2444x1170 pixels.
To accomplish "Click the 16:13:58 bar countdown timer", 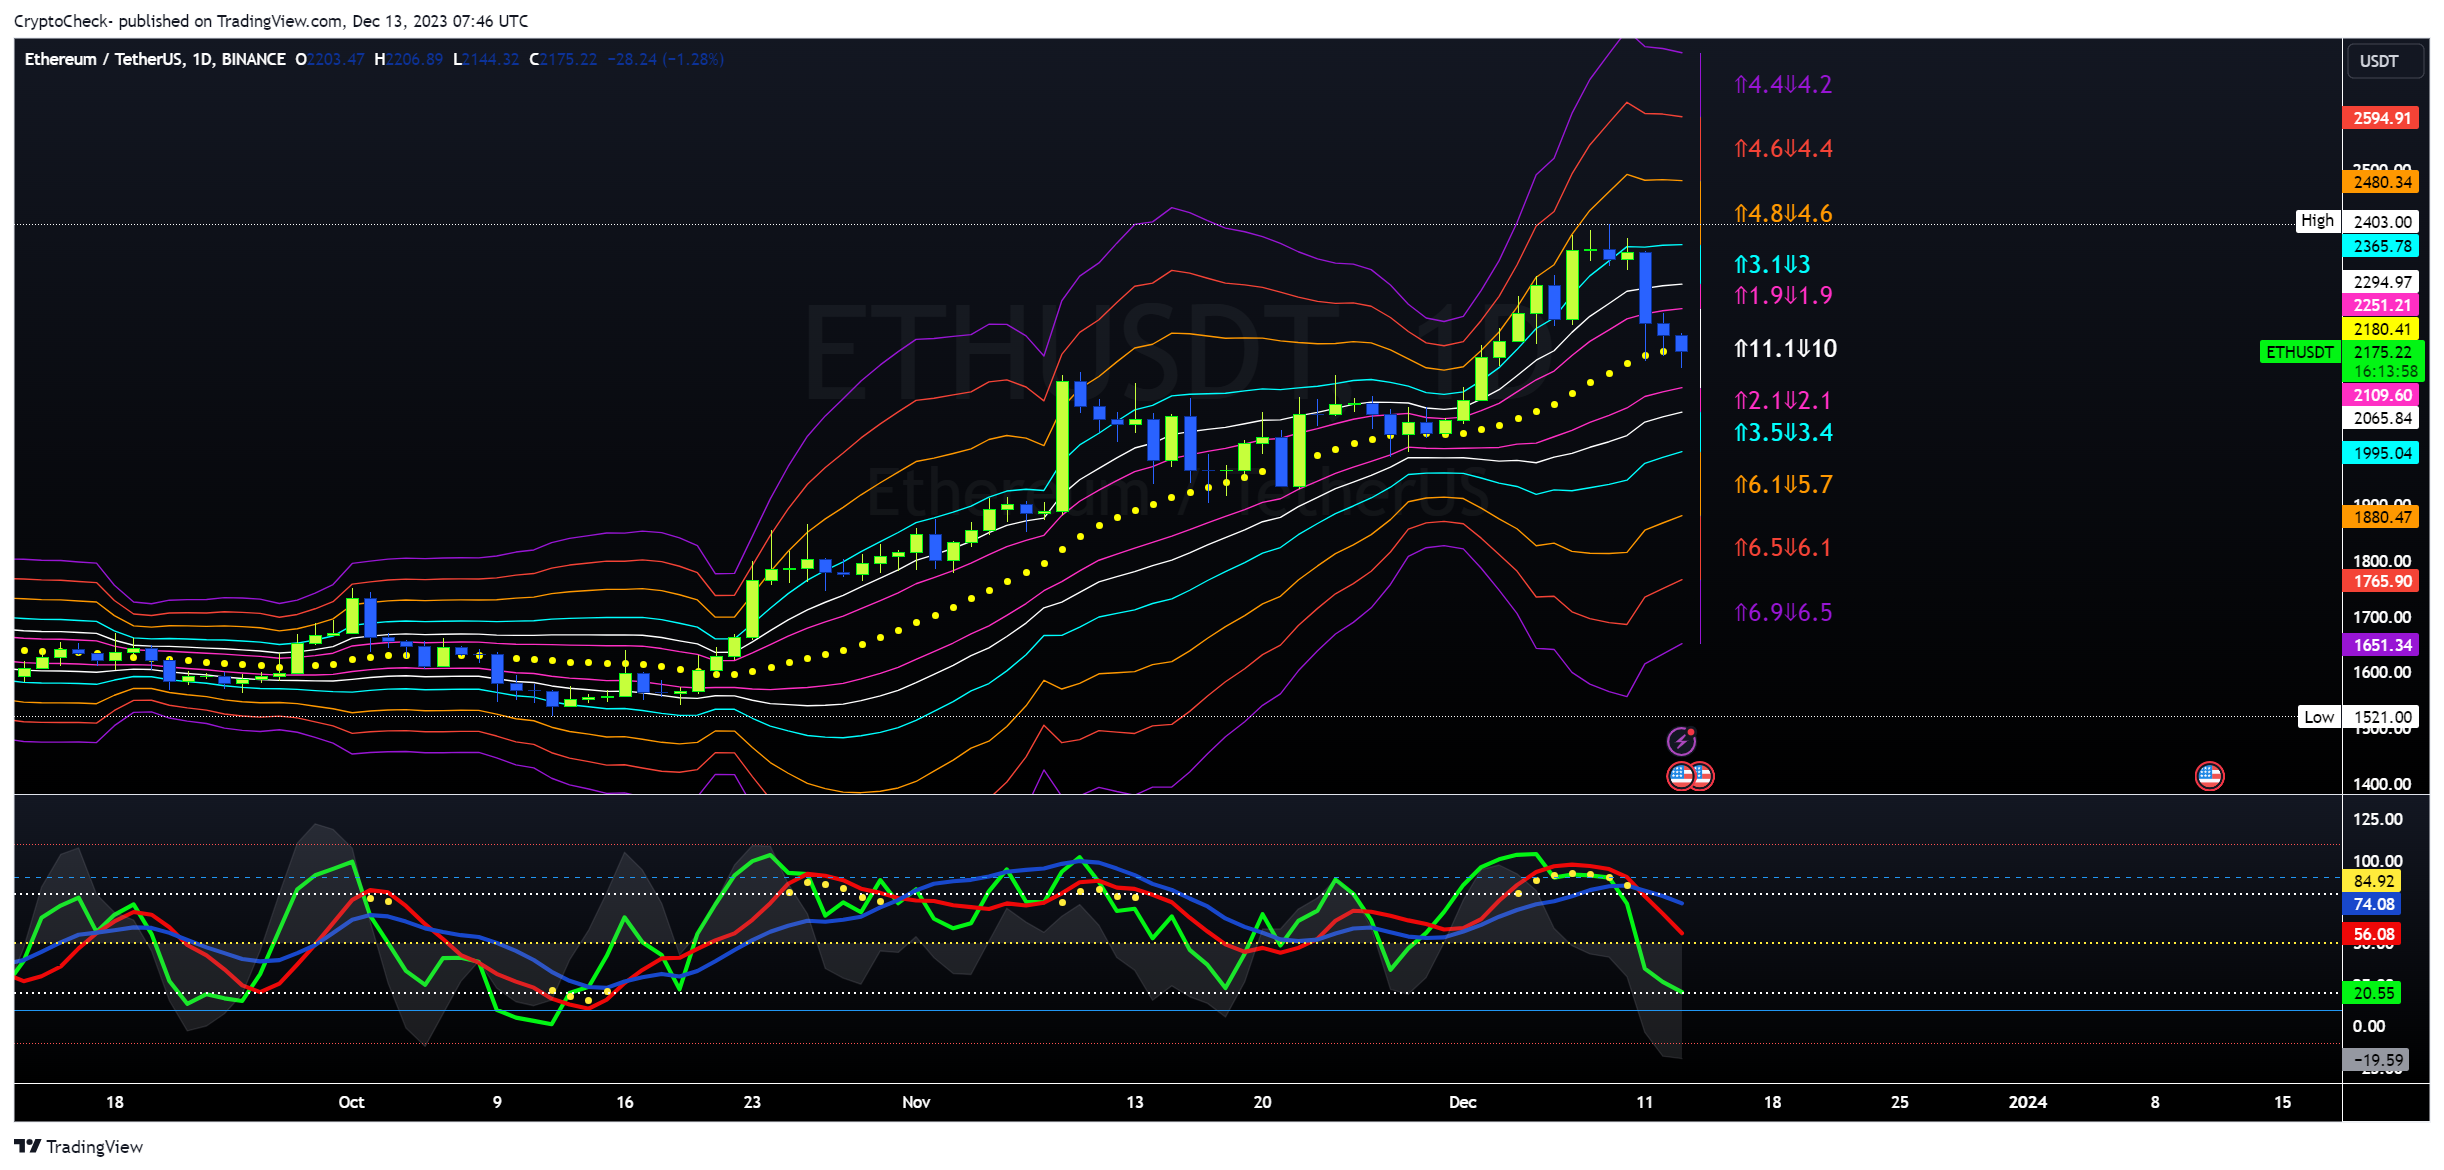I will tap(2385, 371).
